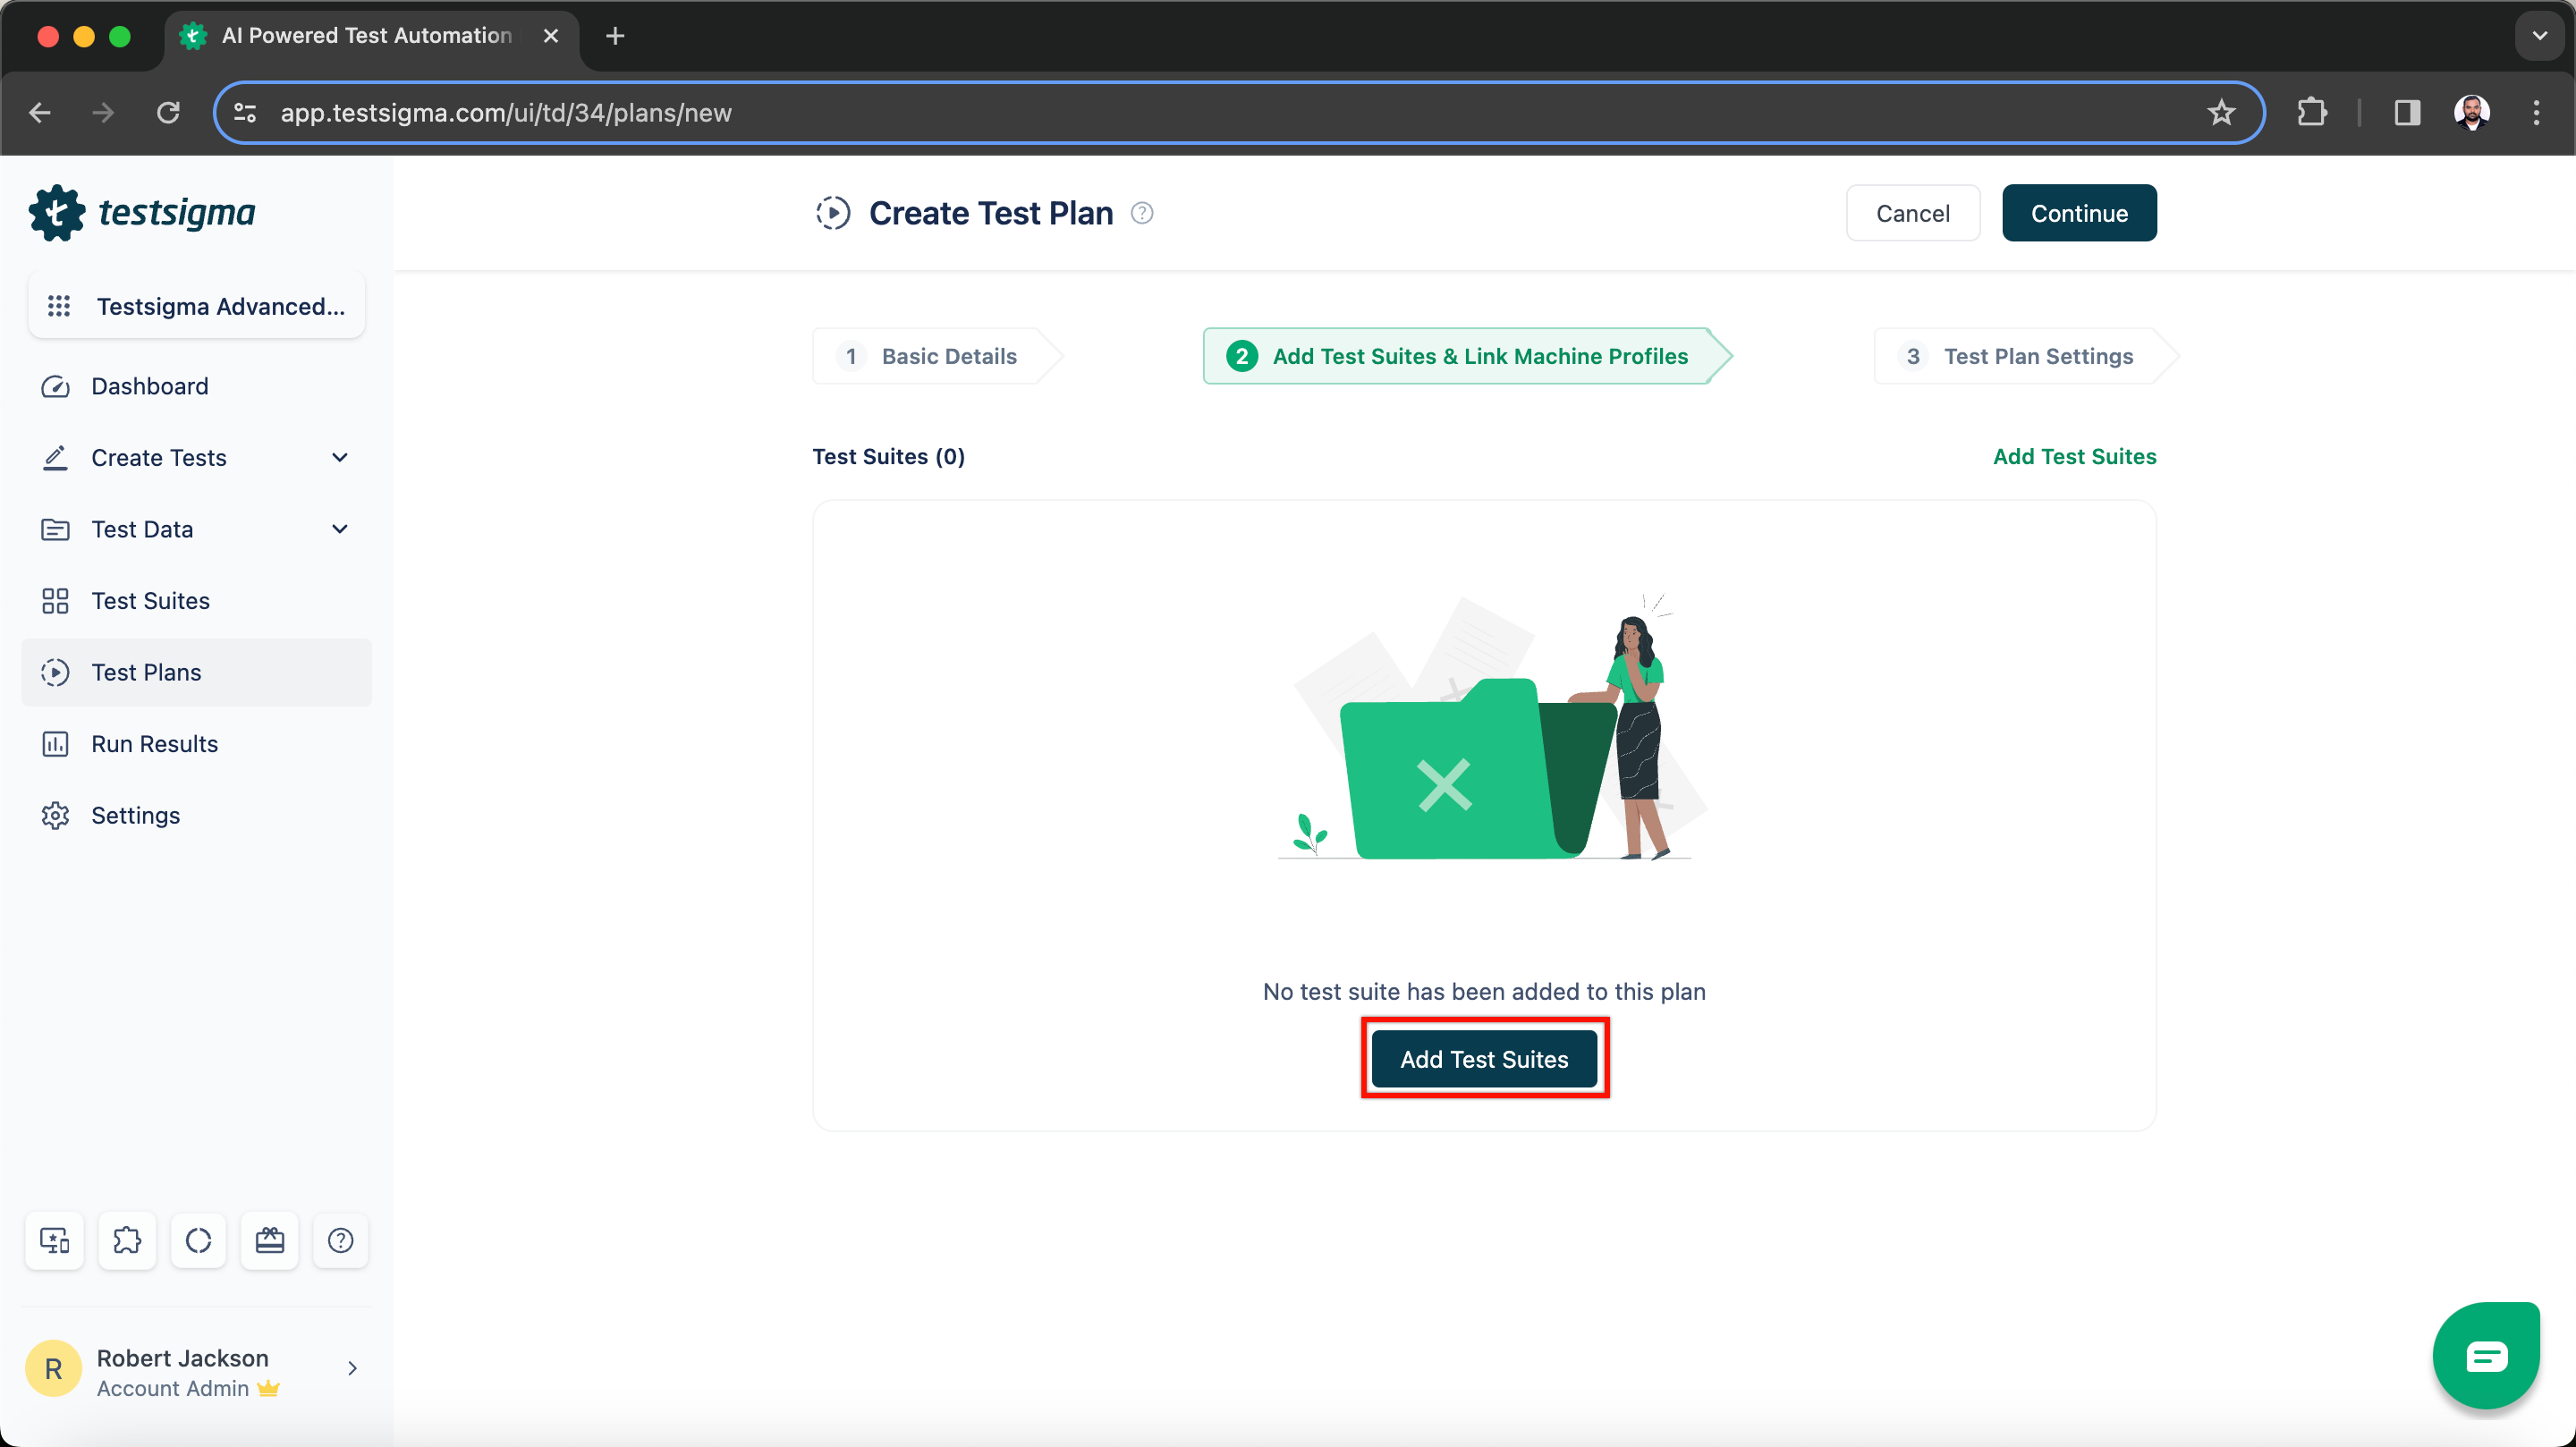Image resolution: width=2576 pixels, height=1447 pixels.
Task: Click the Cancel button
Action: tap(1912, 212)
